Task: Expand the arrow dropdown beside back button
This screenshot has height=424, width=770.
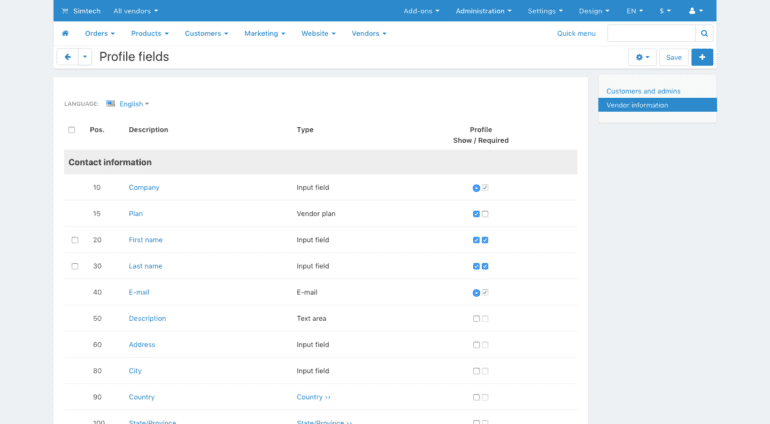Action: point(85,57)
